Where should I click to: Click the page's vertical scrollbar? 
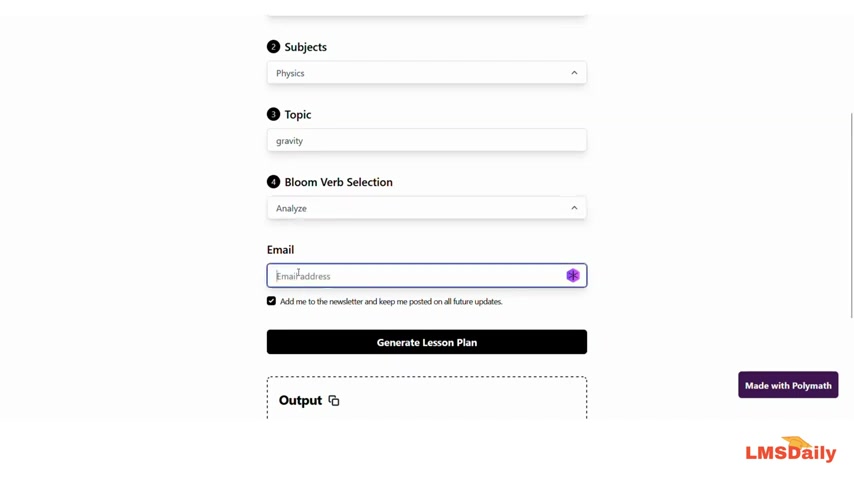[851, 215]
